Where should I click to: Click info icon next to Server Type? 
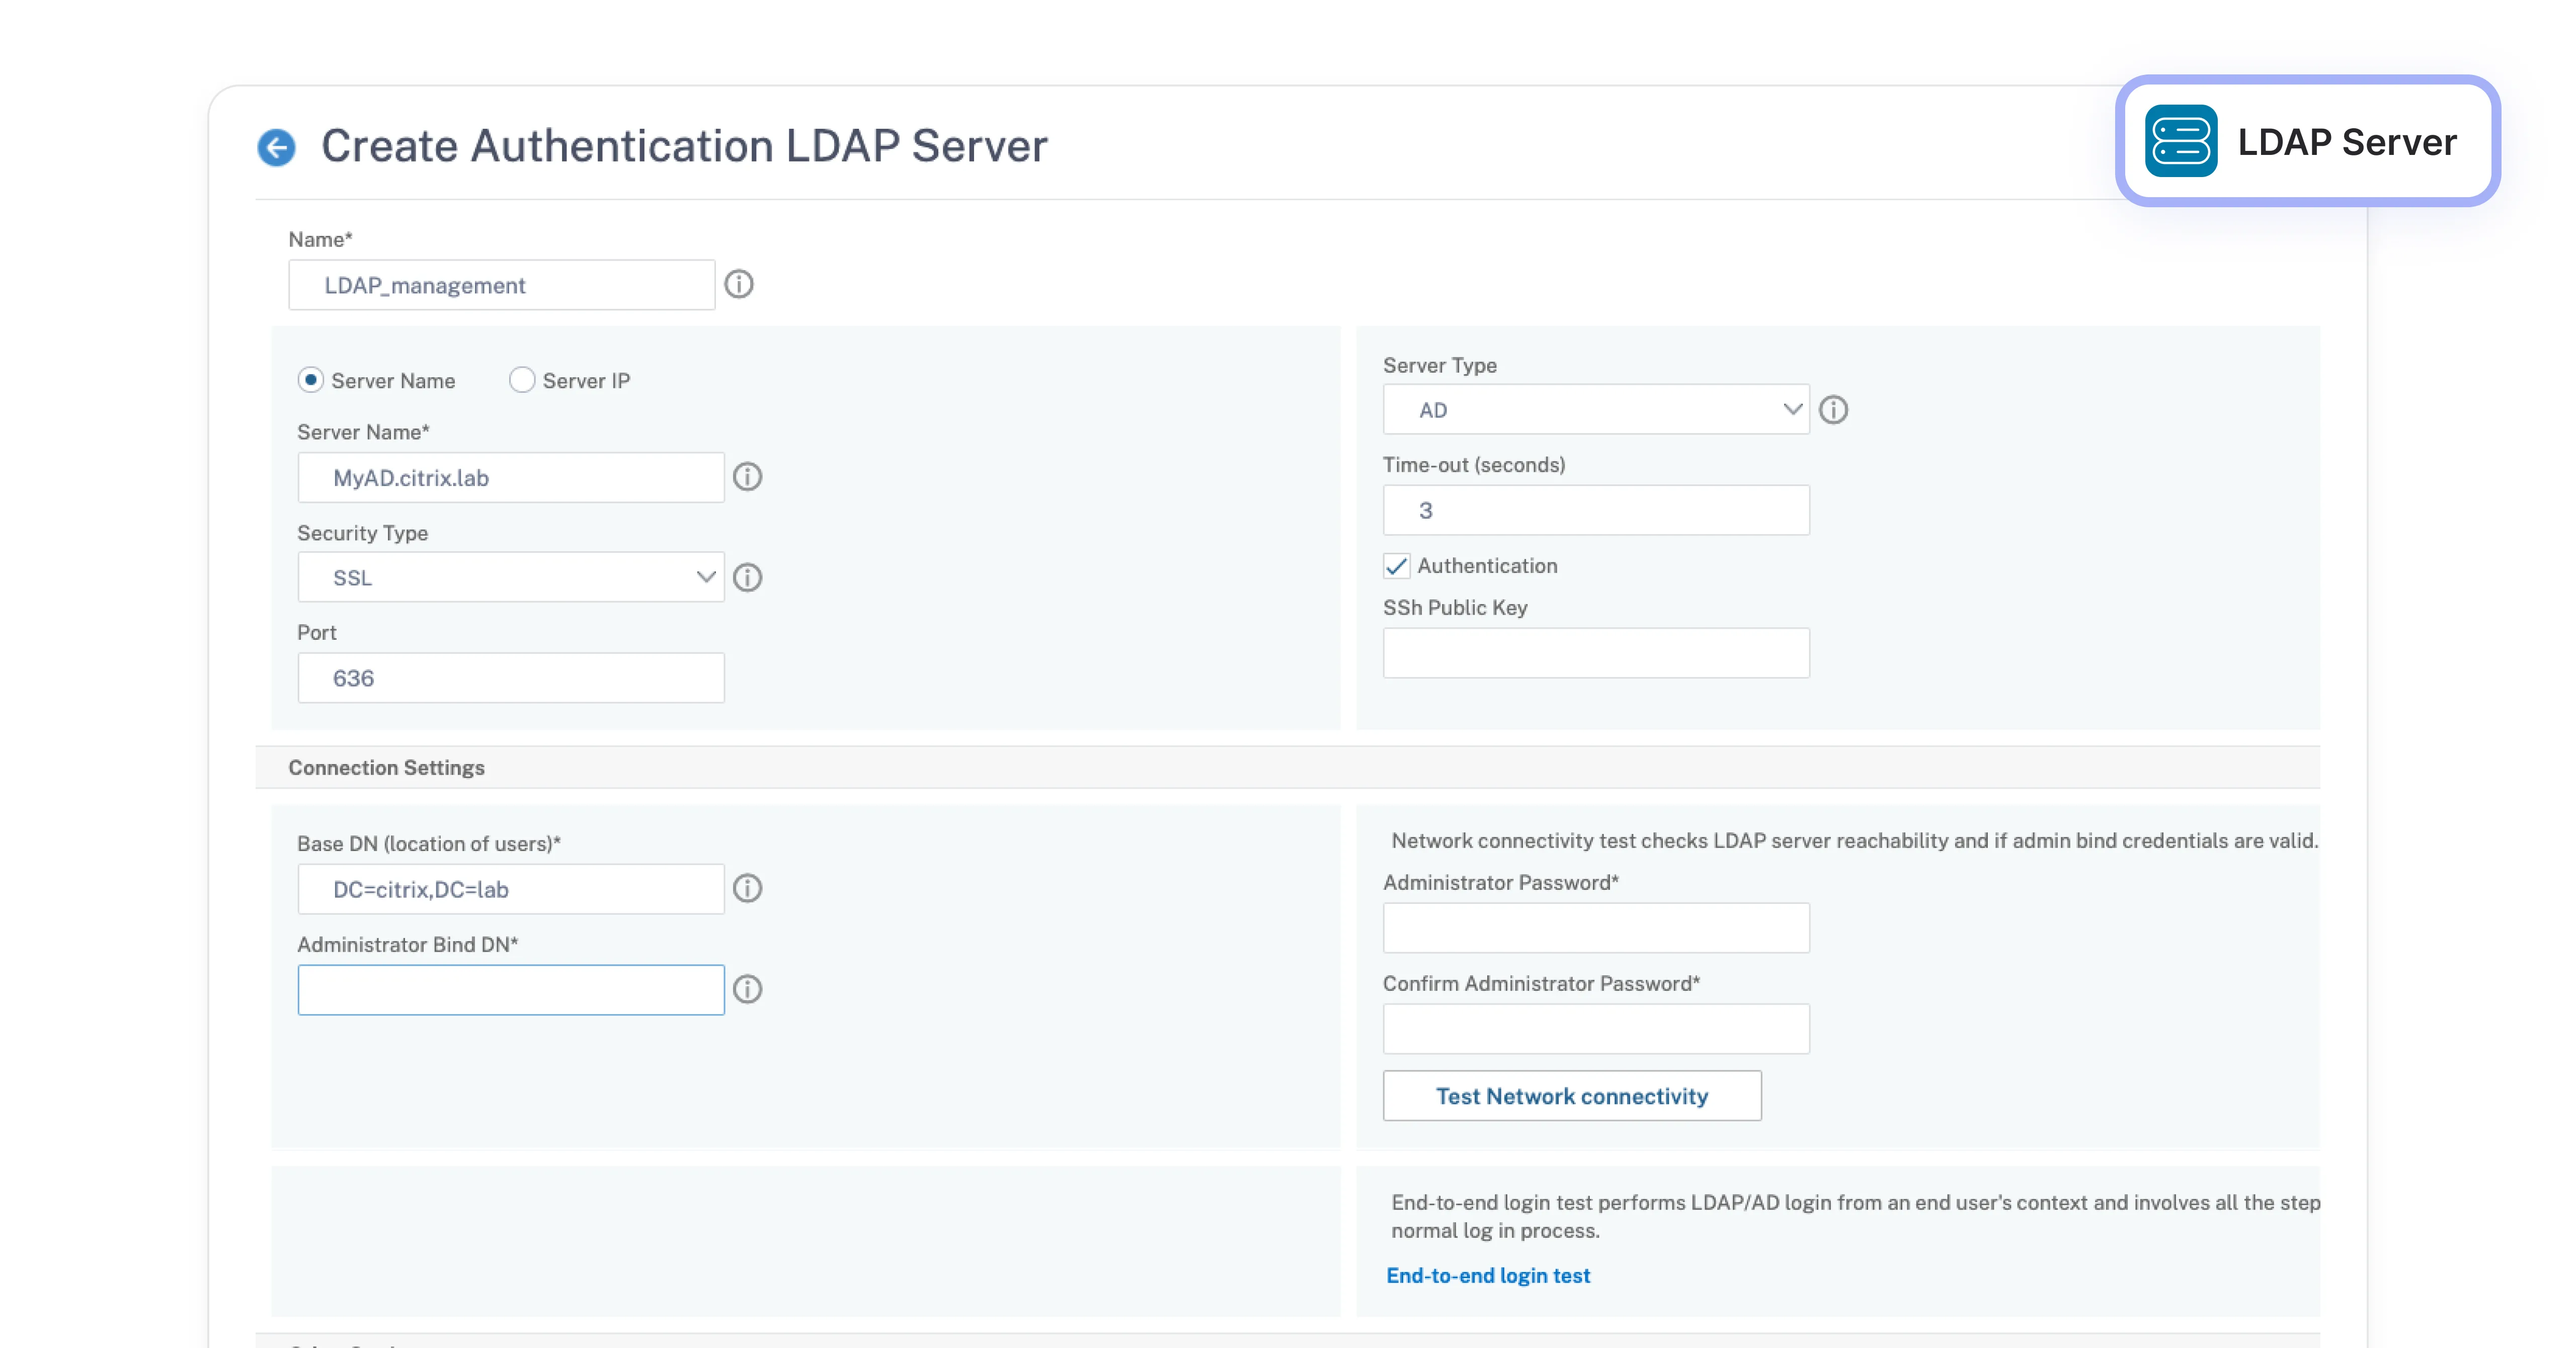coord(1833,410)
